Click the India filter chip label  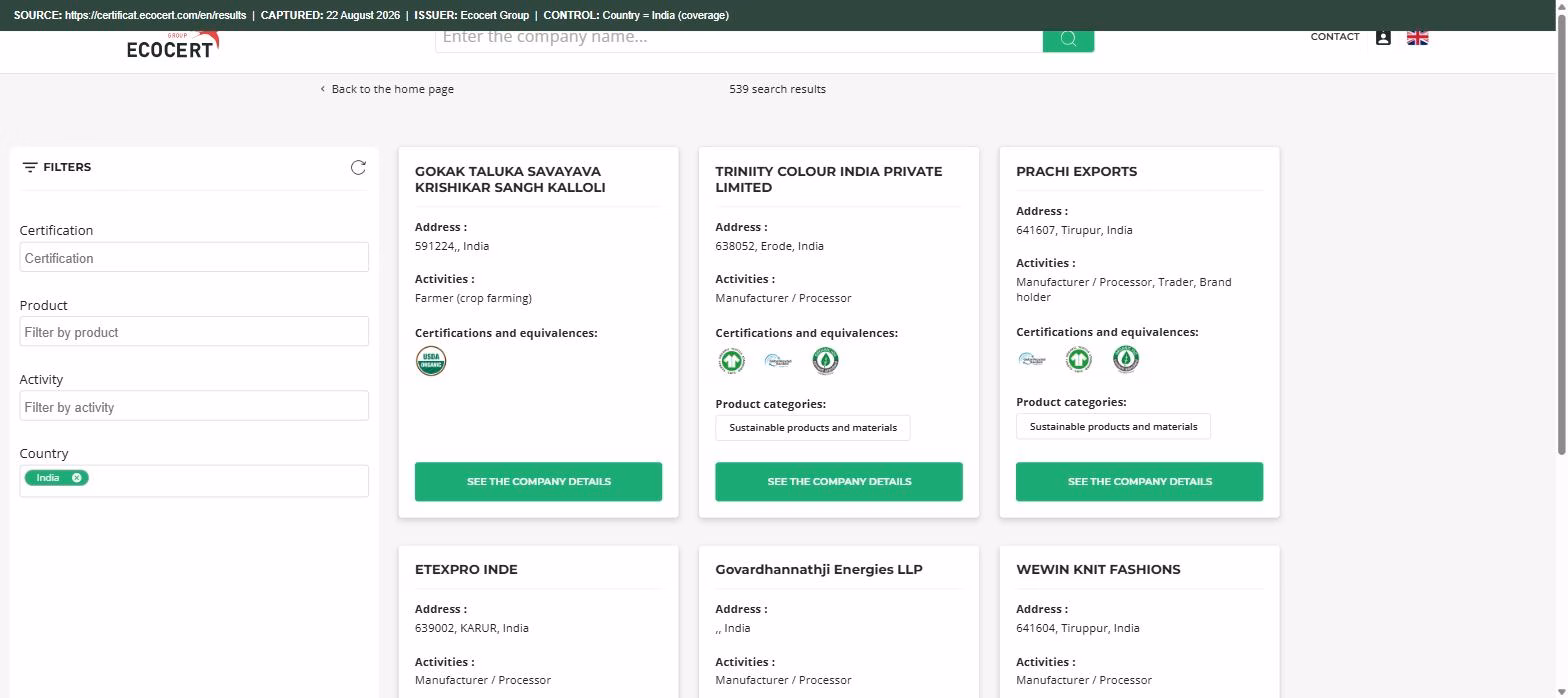[48, 478]
